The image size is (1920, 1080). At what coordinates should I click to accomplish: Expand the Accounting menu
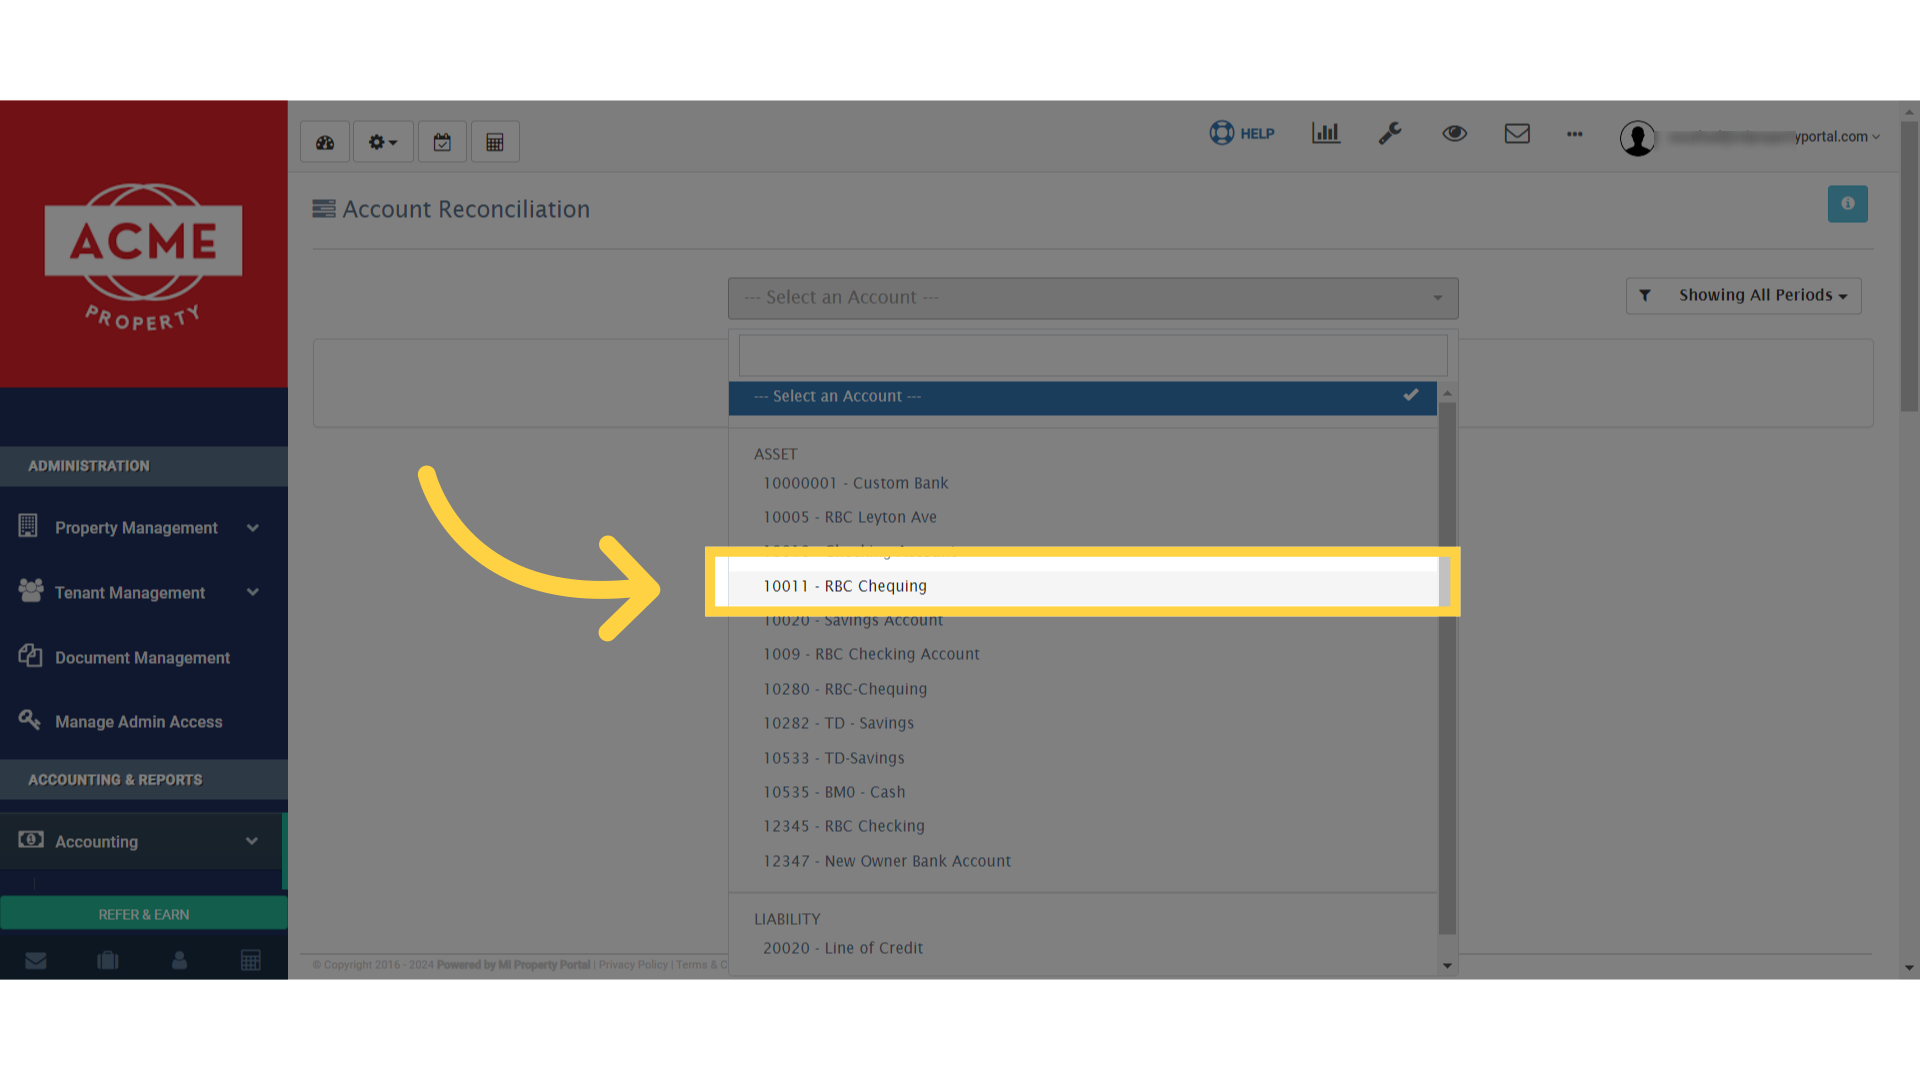coord(142,841)
